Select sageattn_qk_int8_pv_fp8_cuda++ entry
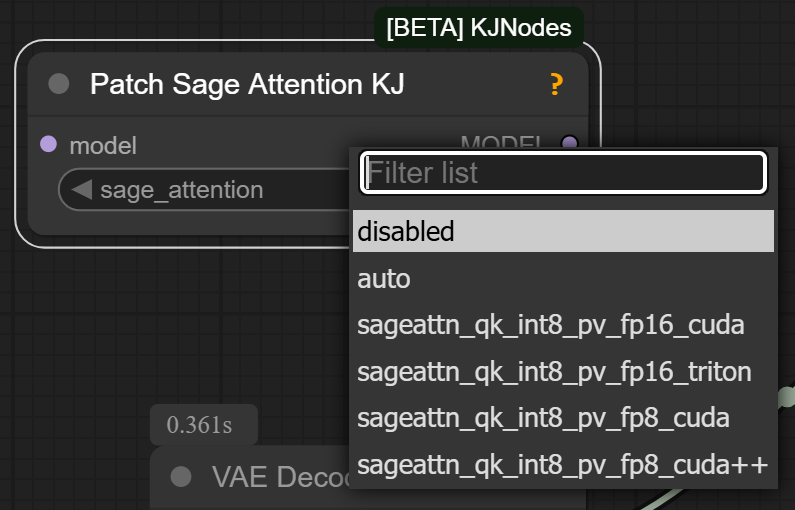 point(563,465)
